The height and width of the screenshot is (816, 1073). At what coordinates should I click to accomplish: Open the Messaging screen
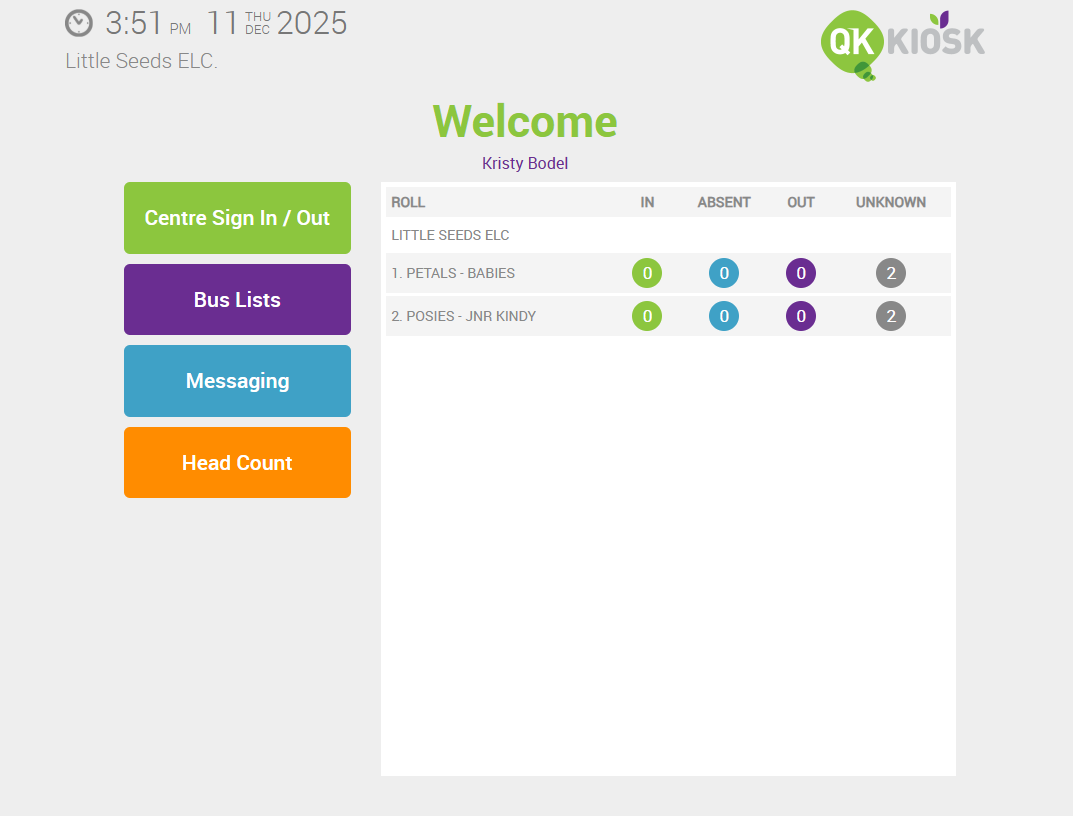point(237,381)
